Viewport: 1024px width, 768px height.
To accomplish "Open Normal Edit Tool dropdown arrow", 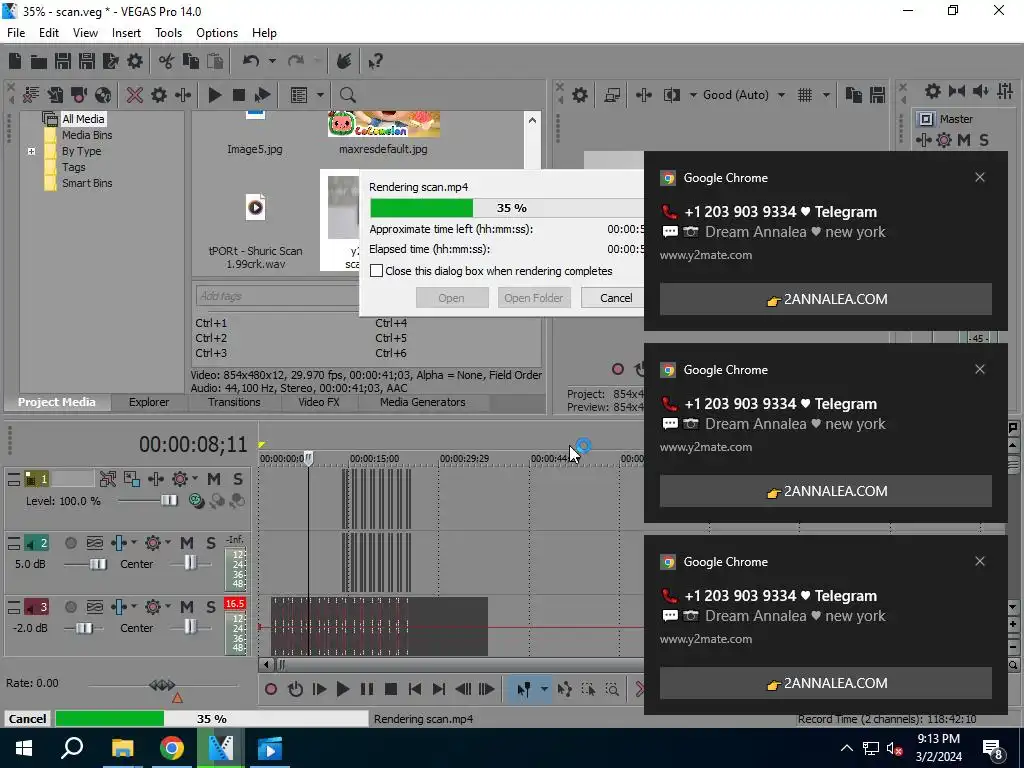I will 543,689.
